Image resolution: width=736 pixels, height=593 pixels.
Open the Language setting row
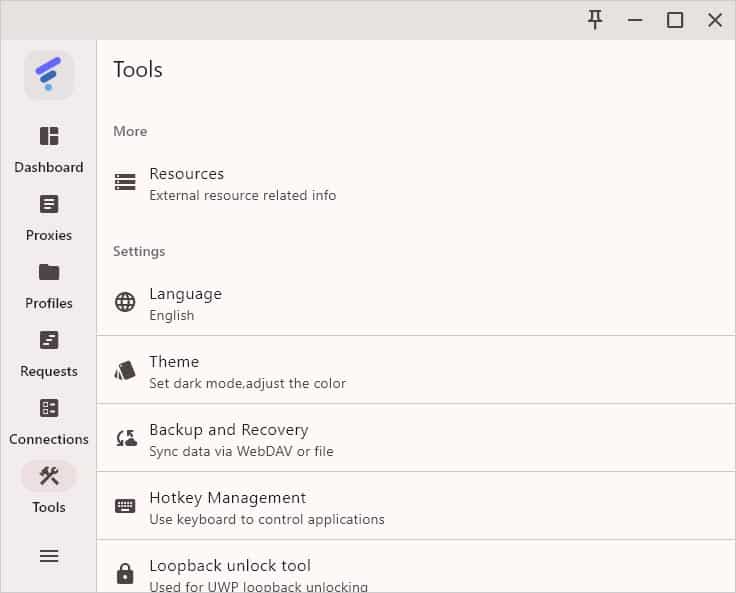pyautogui.click(x=416, y=304)
